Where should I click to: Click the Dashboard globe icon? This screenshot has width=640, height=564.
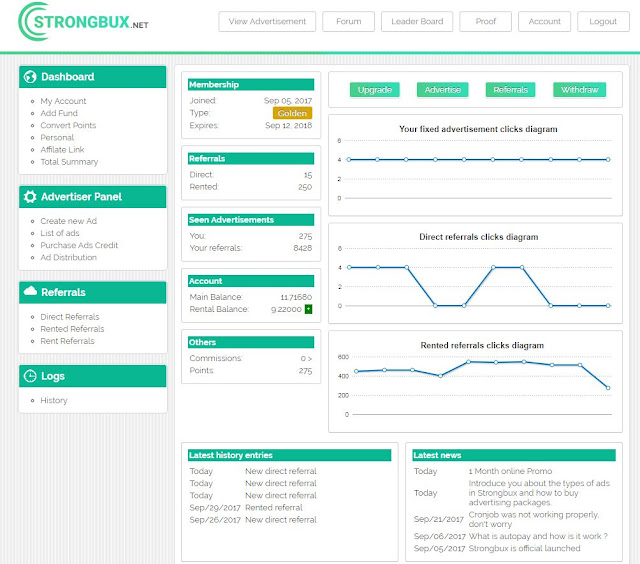30,77
